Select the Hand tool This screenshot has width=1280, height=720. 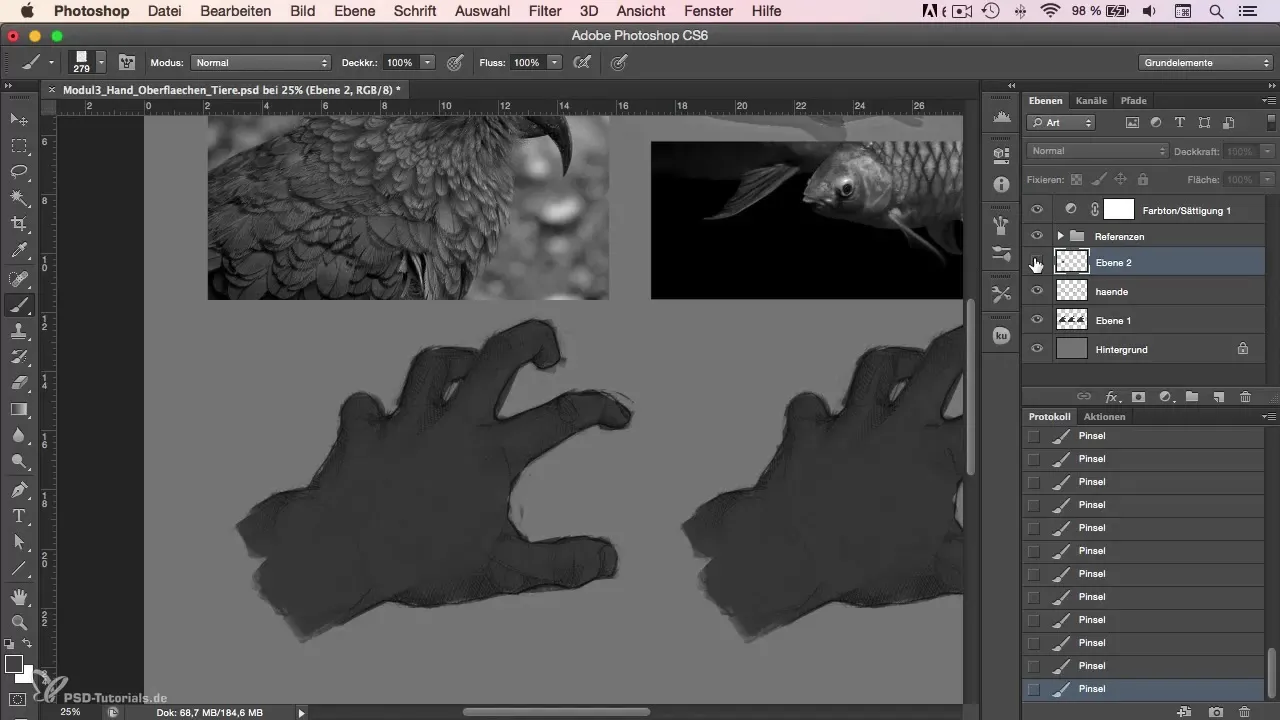[x=19, y=597]
